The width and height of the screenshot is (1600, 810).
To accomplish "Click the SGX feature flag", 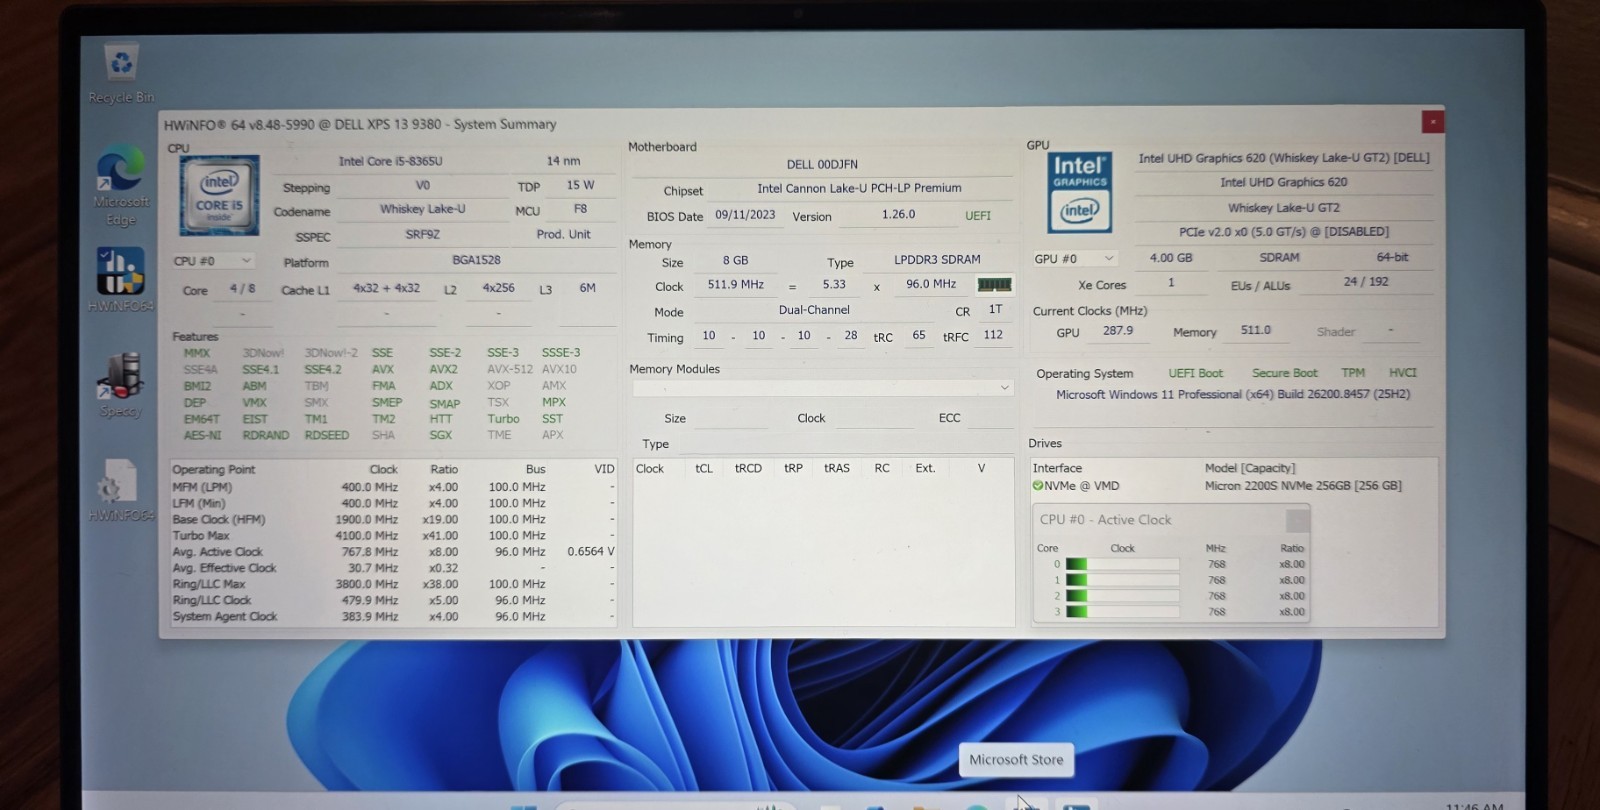I will pyautogui.click(x=440, y=435).
